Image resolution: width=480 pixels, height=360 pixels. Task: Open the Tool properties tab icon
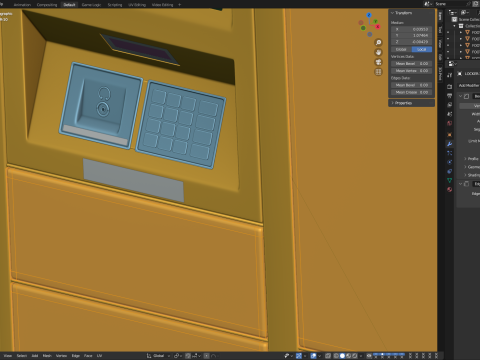coord(449,75)
